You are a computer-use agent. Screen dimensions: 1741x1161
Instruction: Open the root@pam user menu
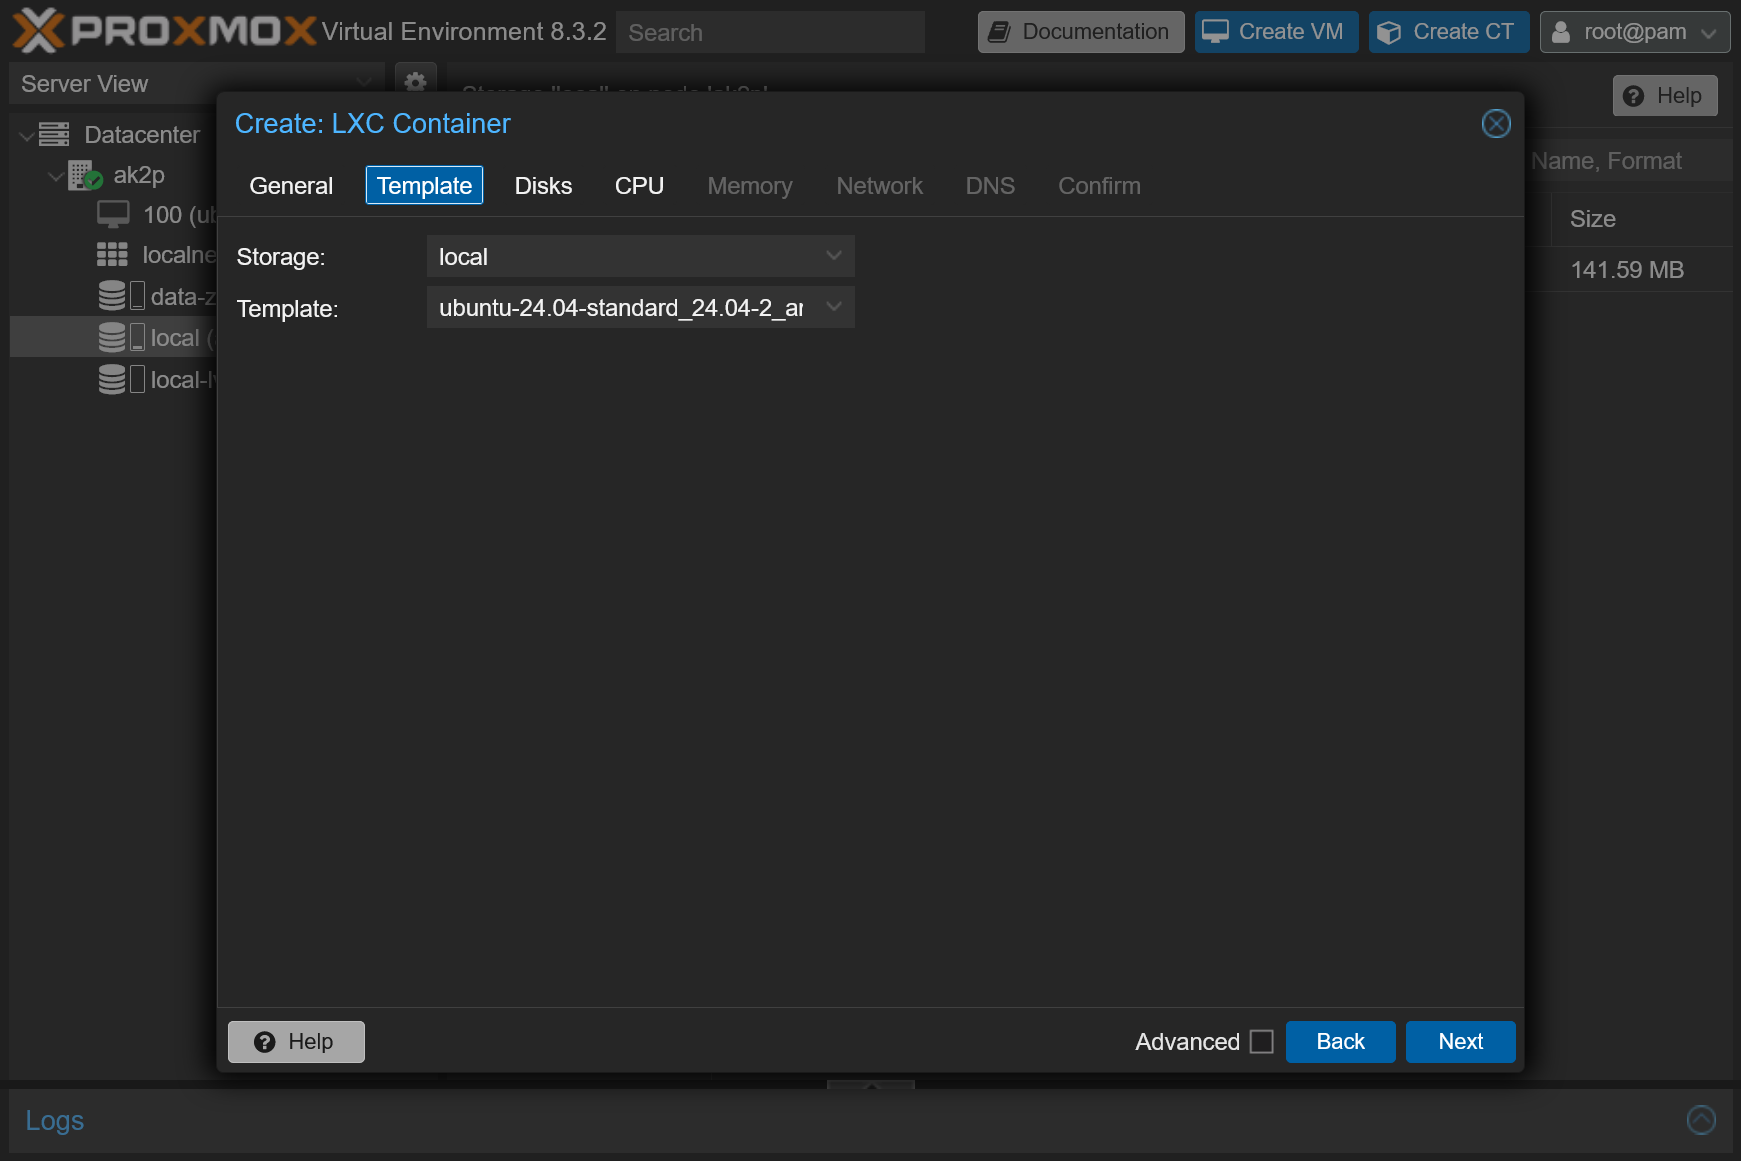point(1635,32)
